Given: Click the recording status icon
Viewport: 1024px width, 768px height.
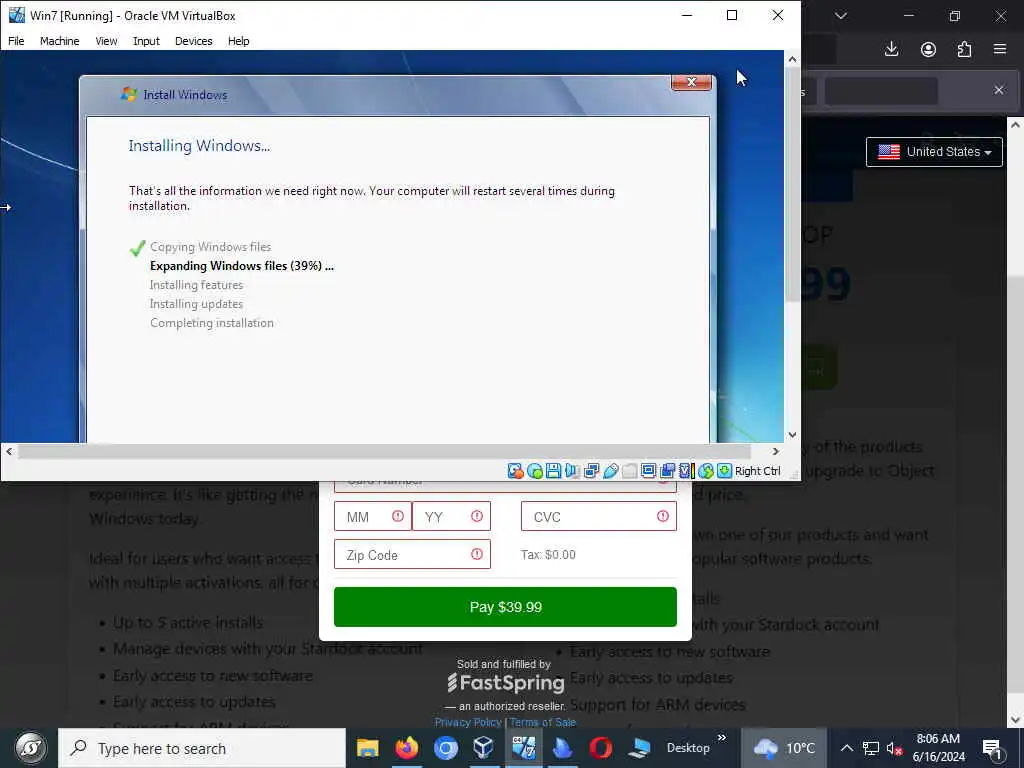Looking at the screenshot, I should (667, 471).
